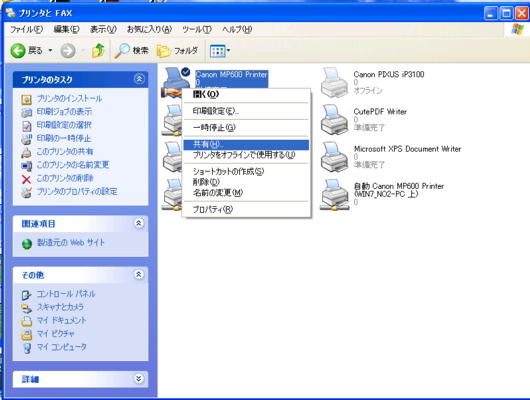Click red X delete printer icon
The image size is (530, 400).
pyautogui.click(x=26, y=179)
